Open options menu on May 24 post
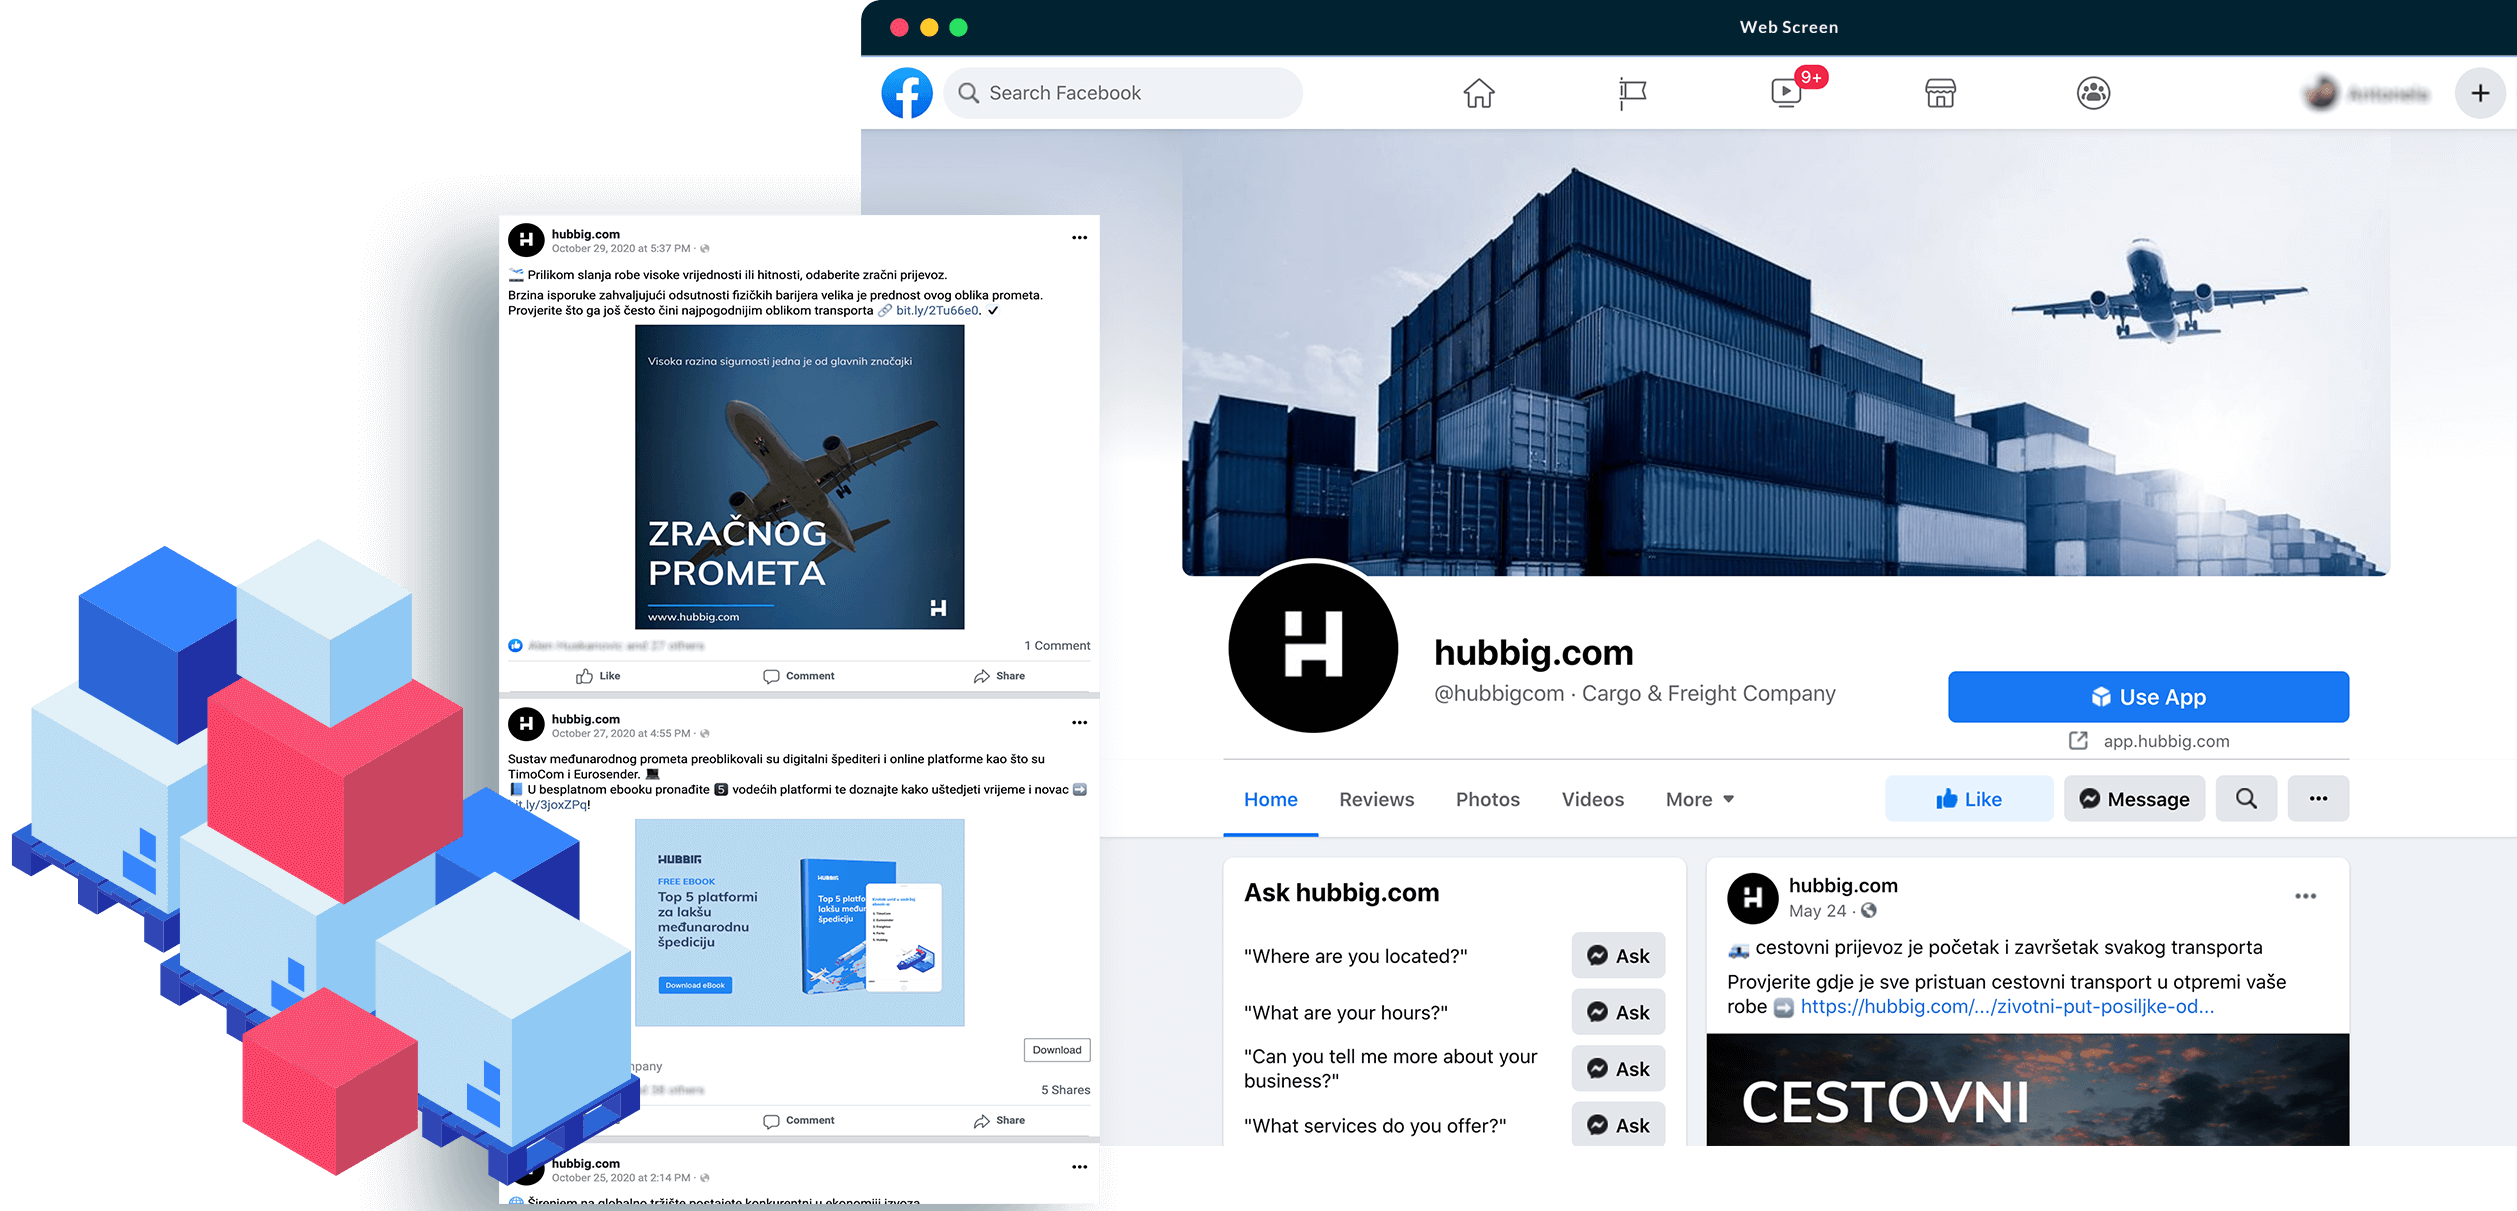Screen dimensions: 2517x1211 (x=2305, y=896)
